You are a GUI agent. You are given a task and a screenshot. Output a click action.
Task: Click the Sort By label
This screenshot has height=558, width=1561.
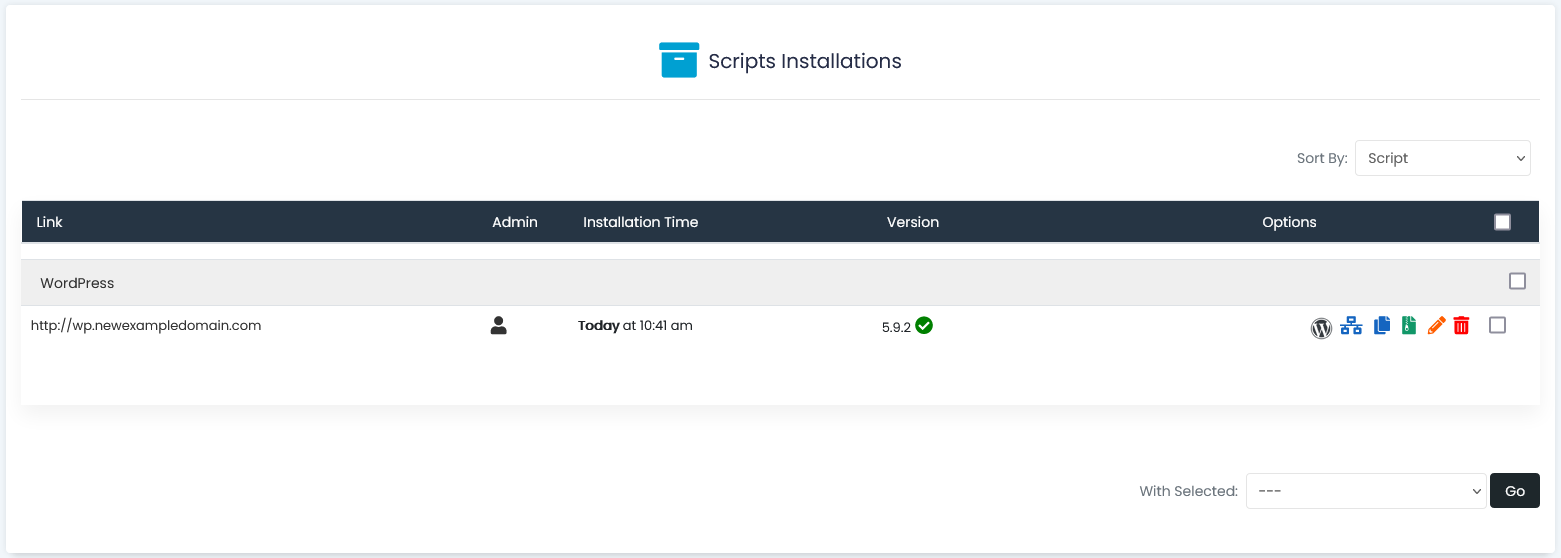click(x=1322, y=158)
